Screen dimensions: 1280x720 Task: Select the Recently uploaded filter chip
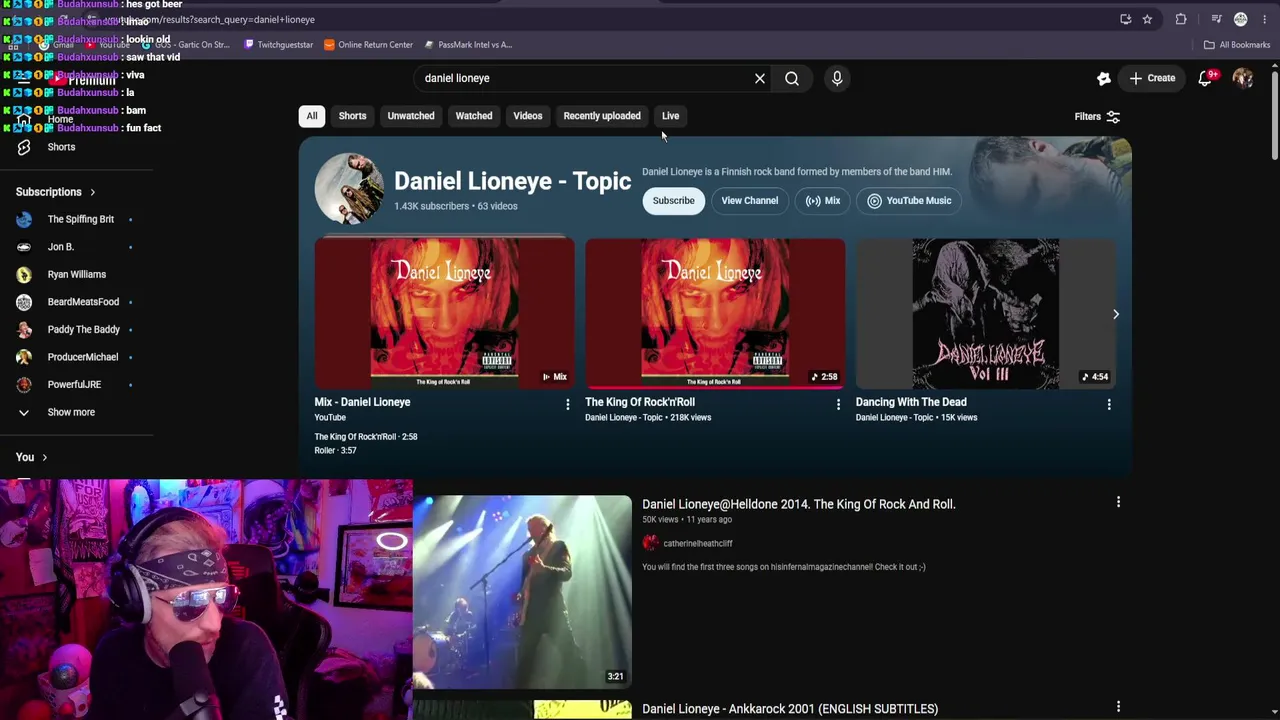point(602,116)
